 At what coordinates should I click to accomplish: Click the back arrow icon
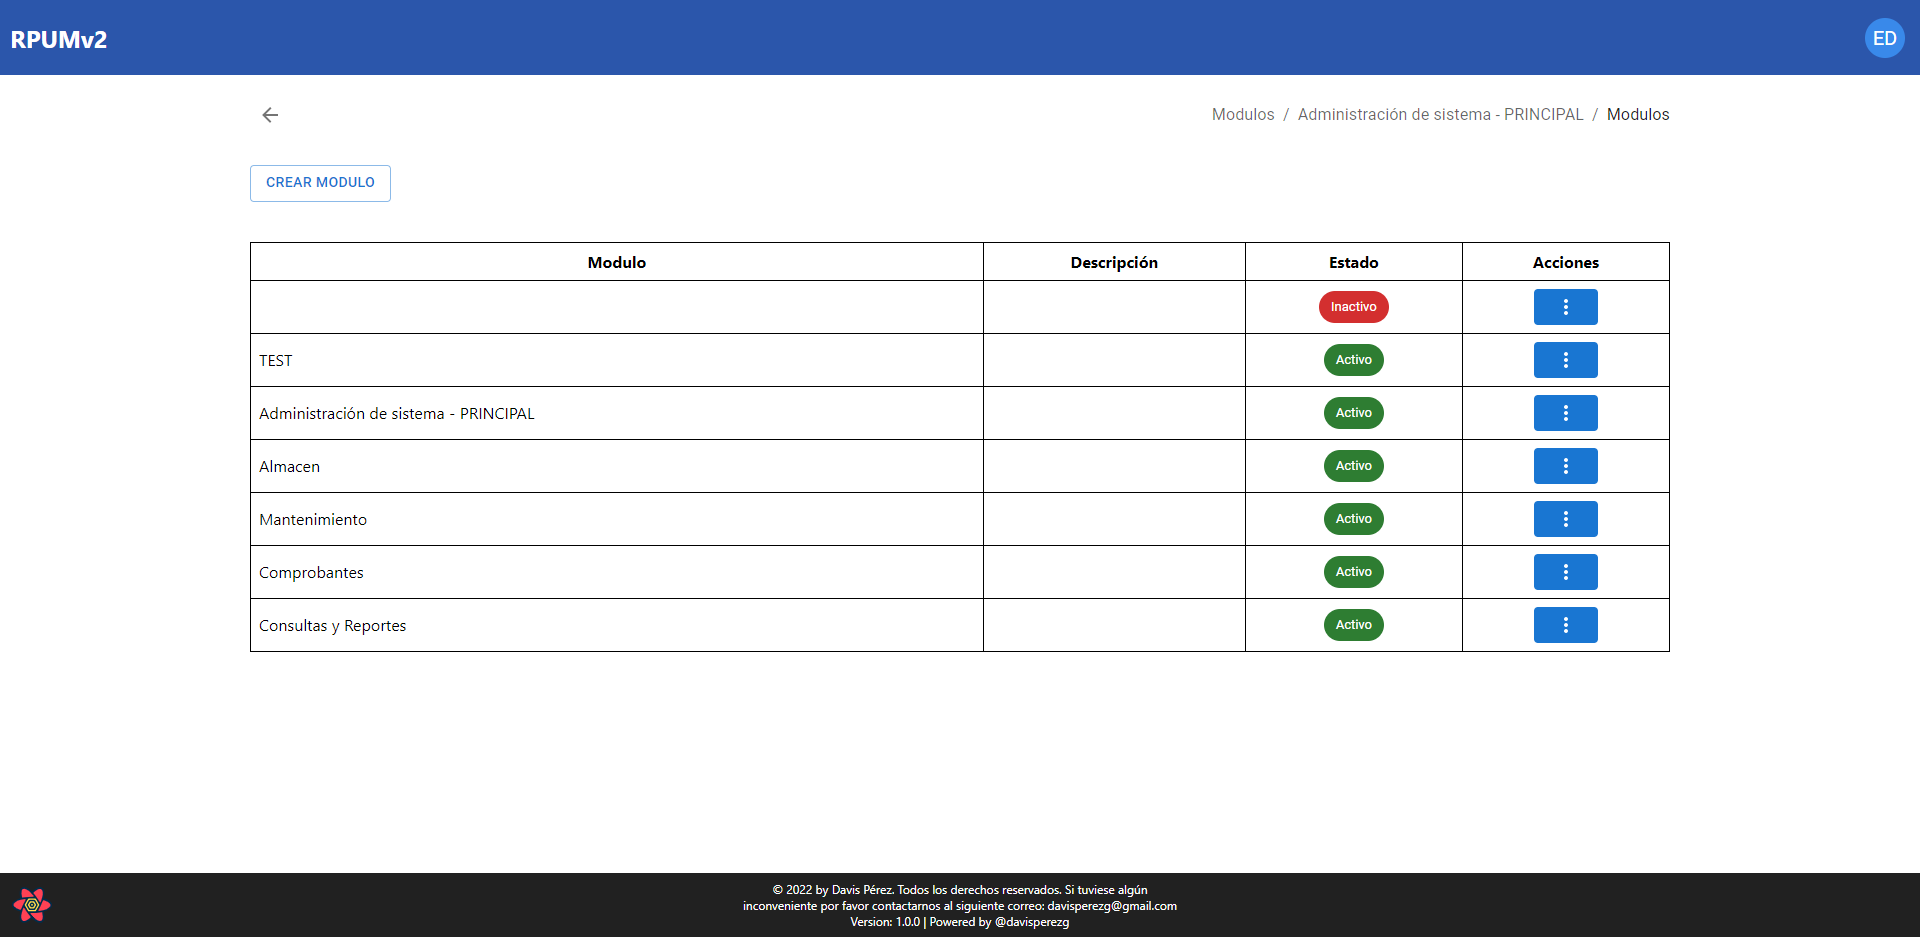click(x=270, y=115)
